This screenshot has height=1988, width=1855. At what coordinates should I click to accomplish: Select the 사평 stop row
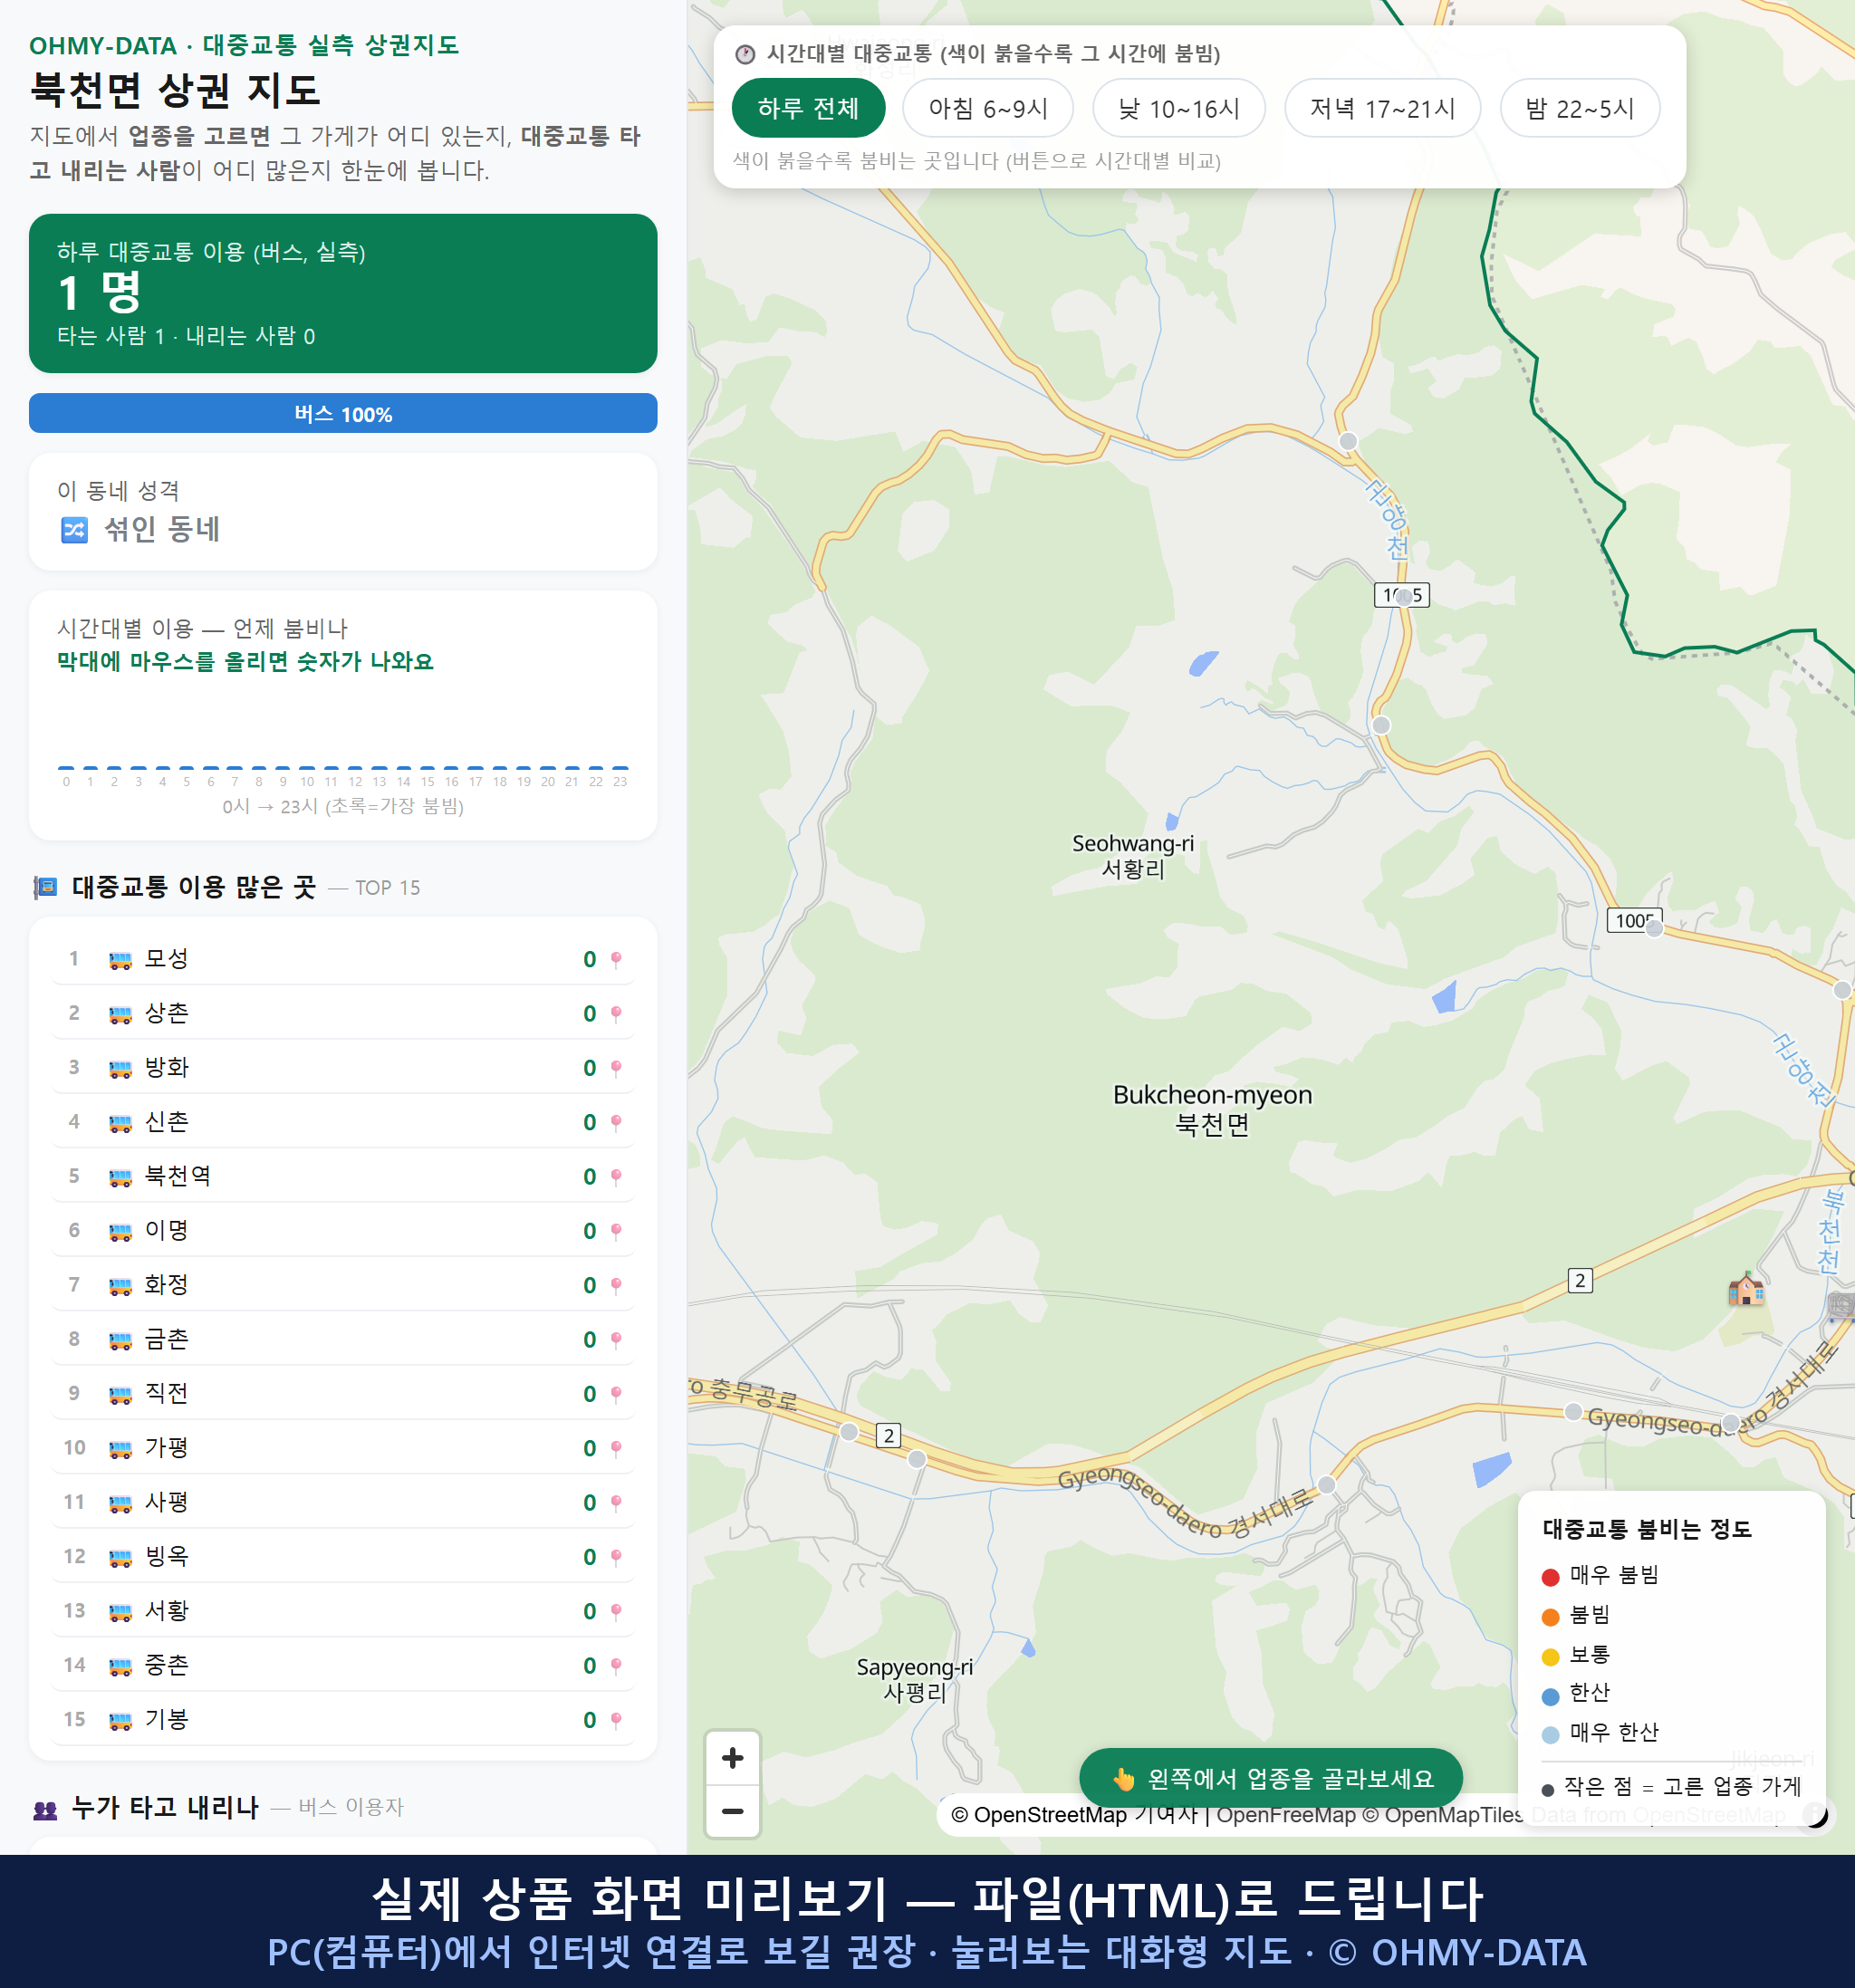(x=343, y=1502)
